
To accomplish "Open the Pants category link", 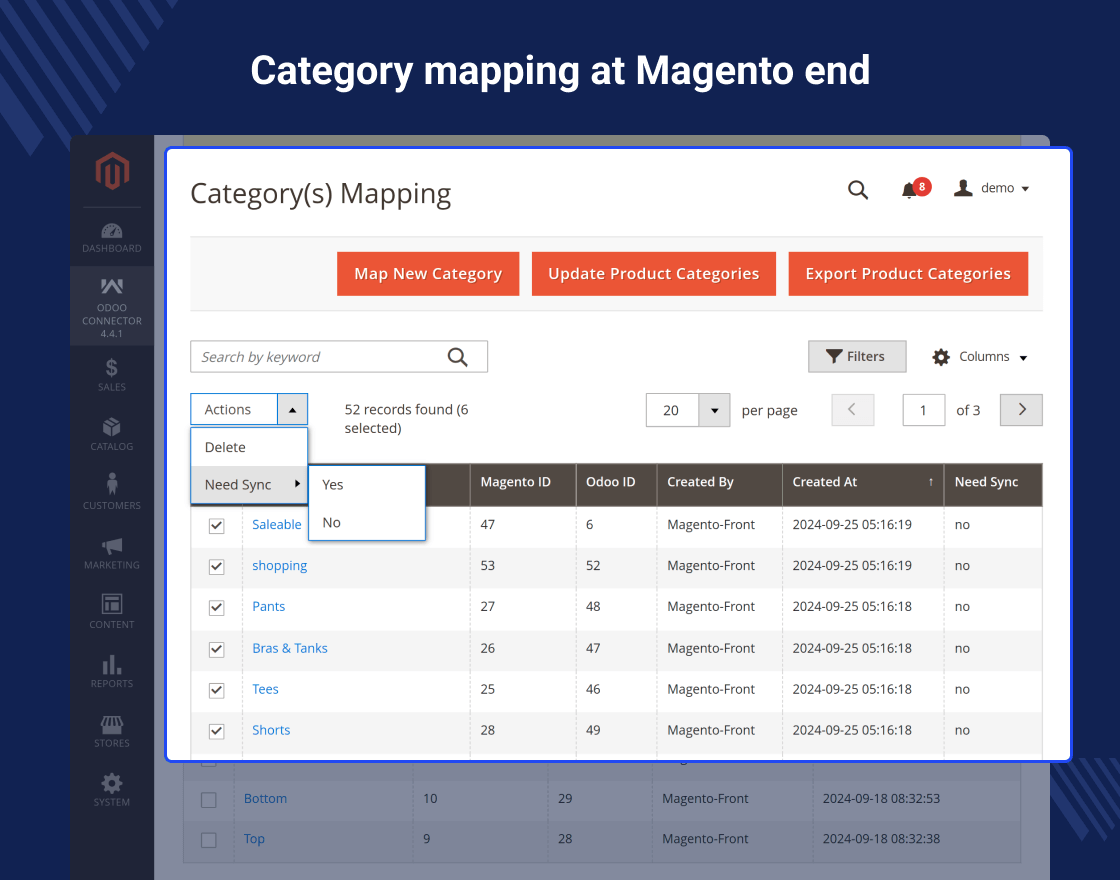I will 269,606.
